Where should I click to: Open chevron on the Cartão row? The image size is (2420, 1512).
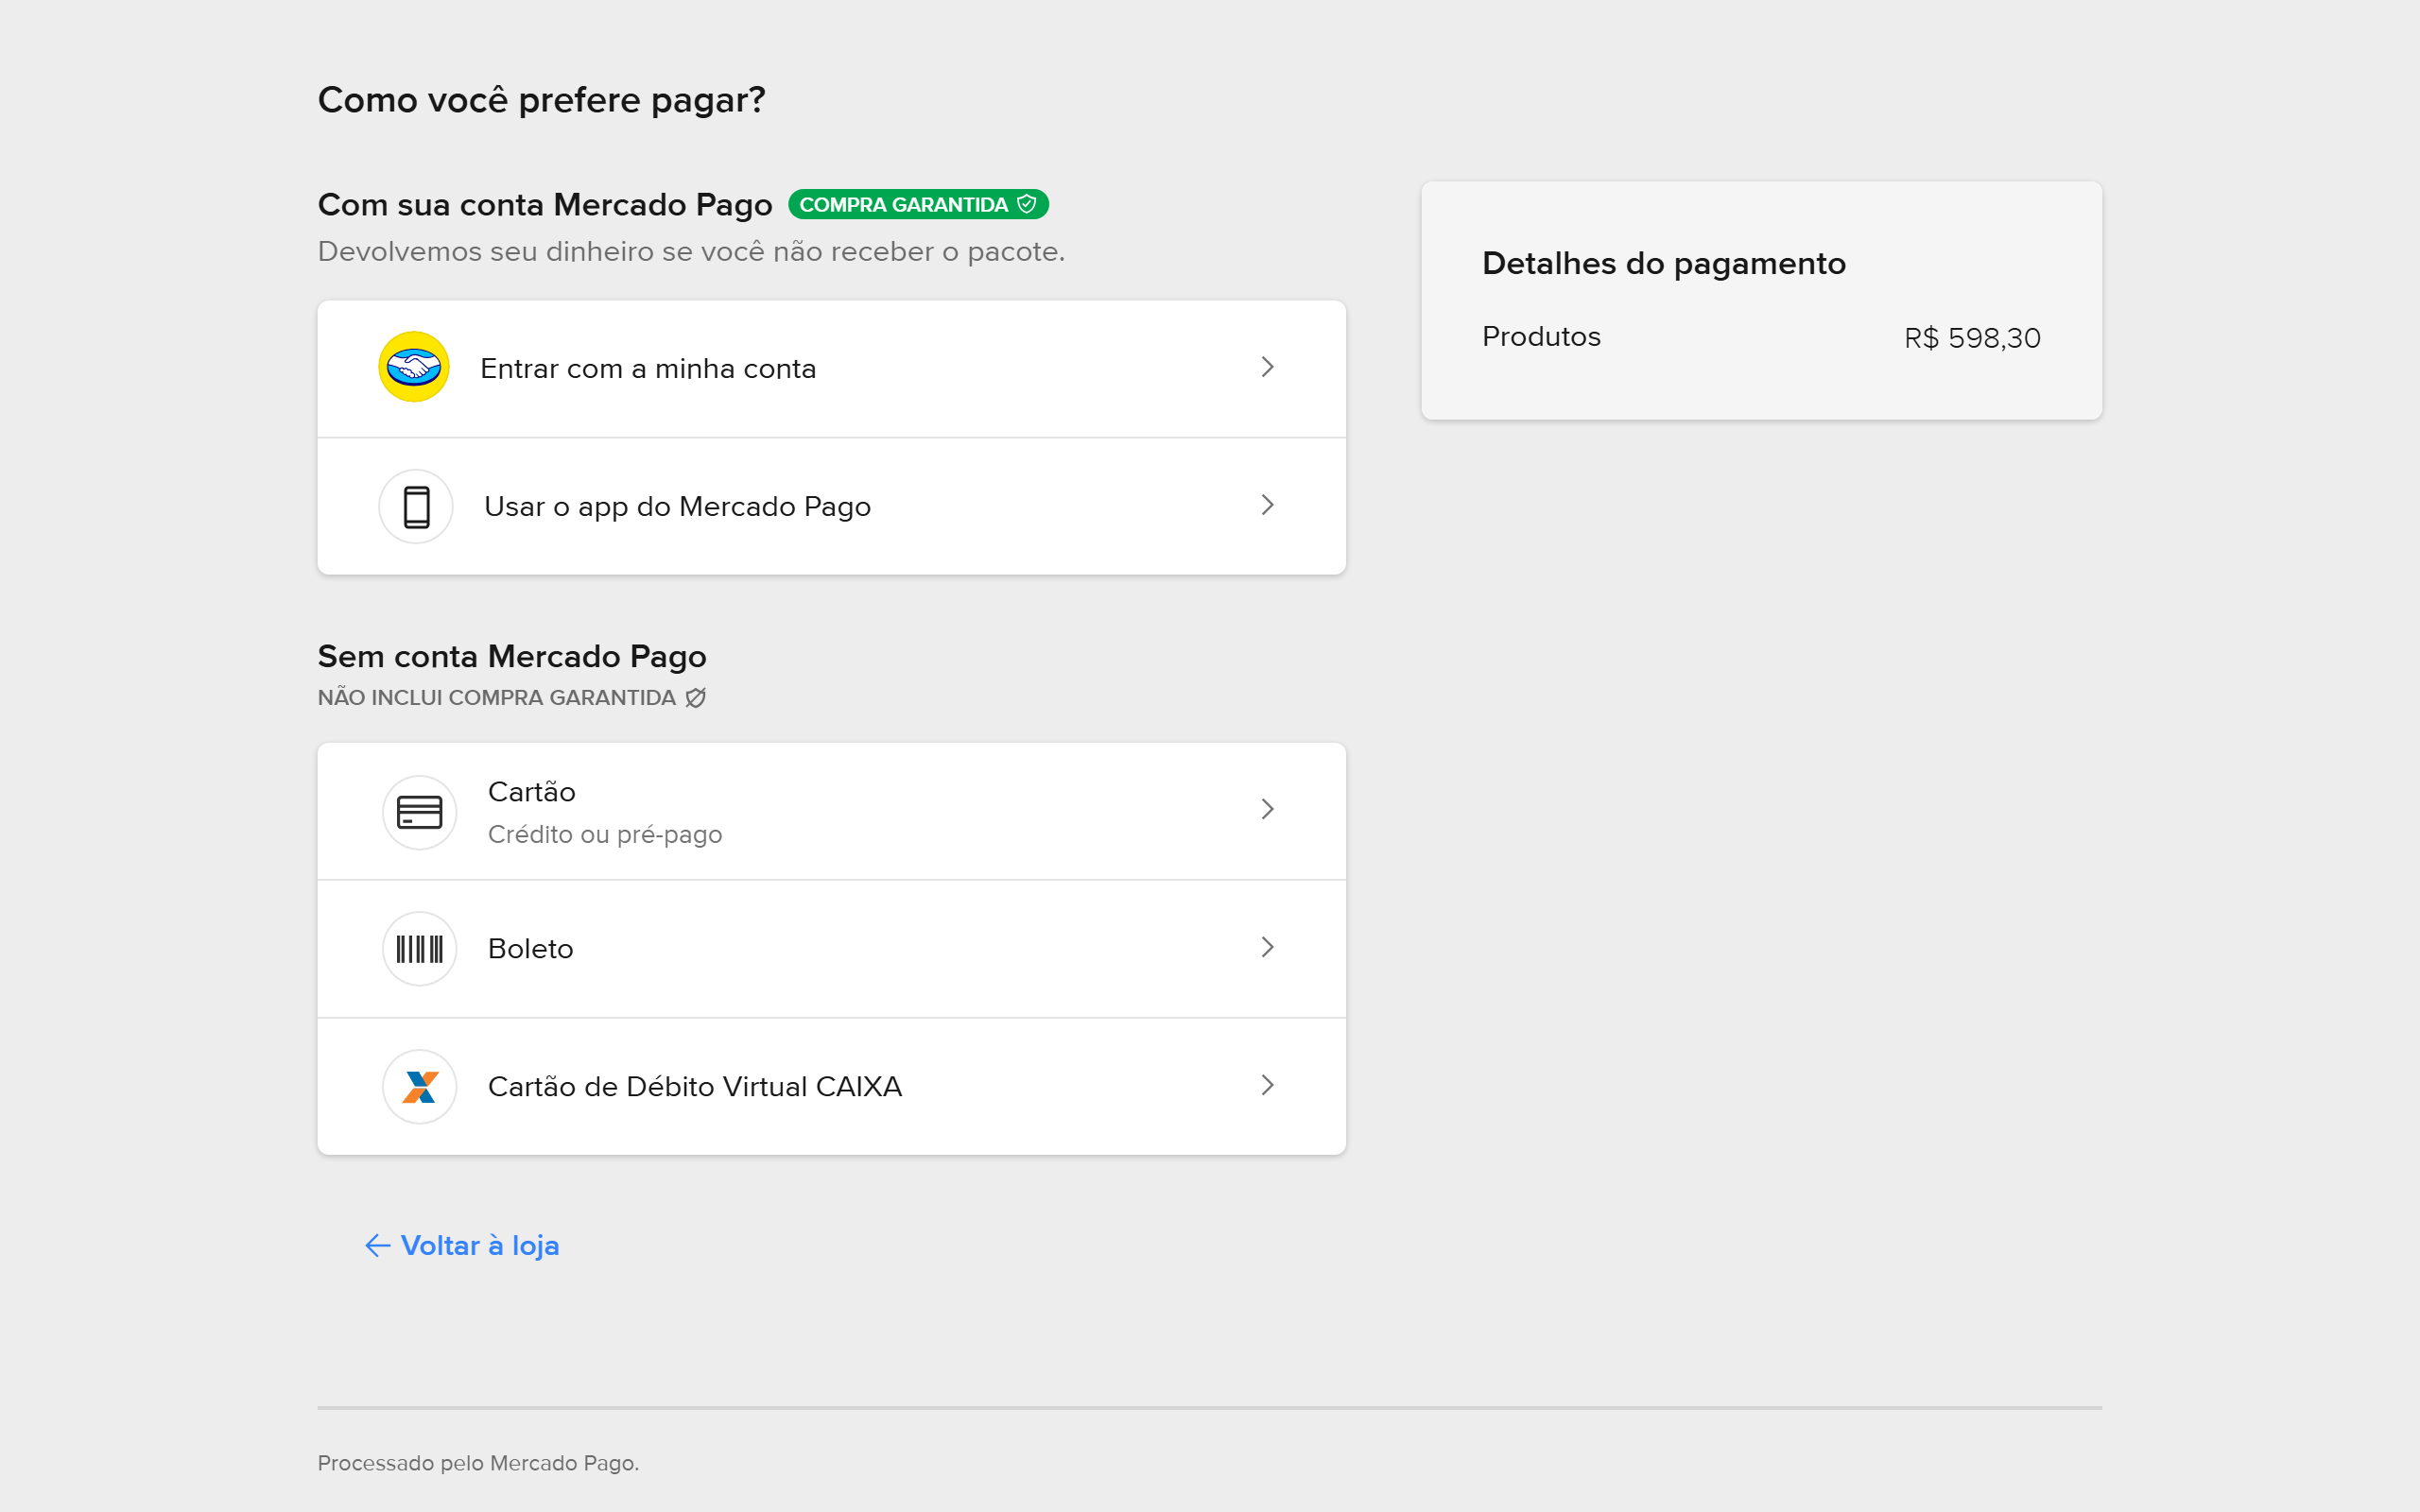click(x=1267, y=809)
